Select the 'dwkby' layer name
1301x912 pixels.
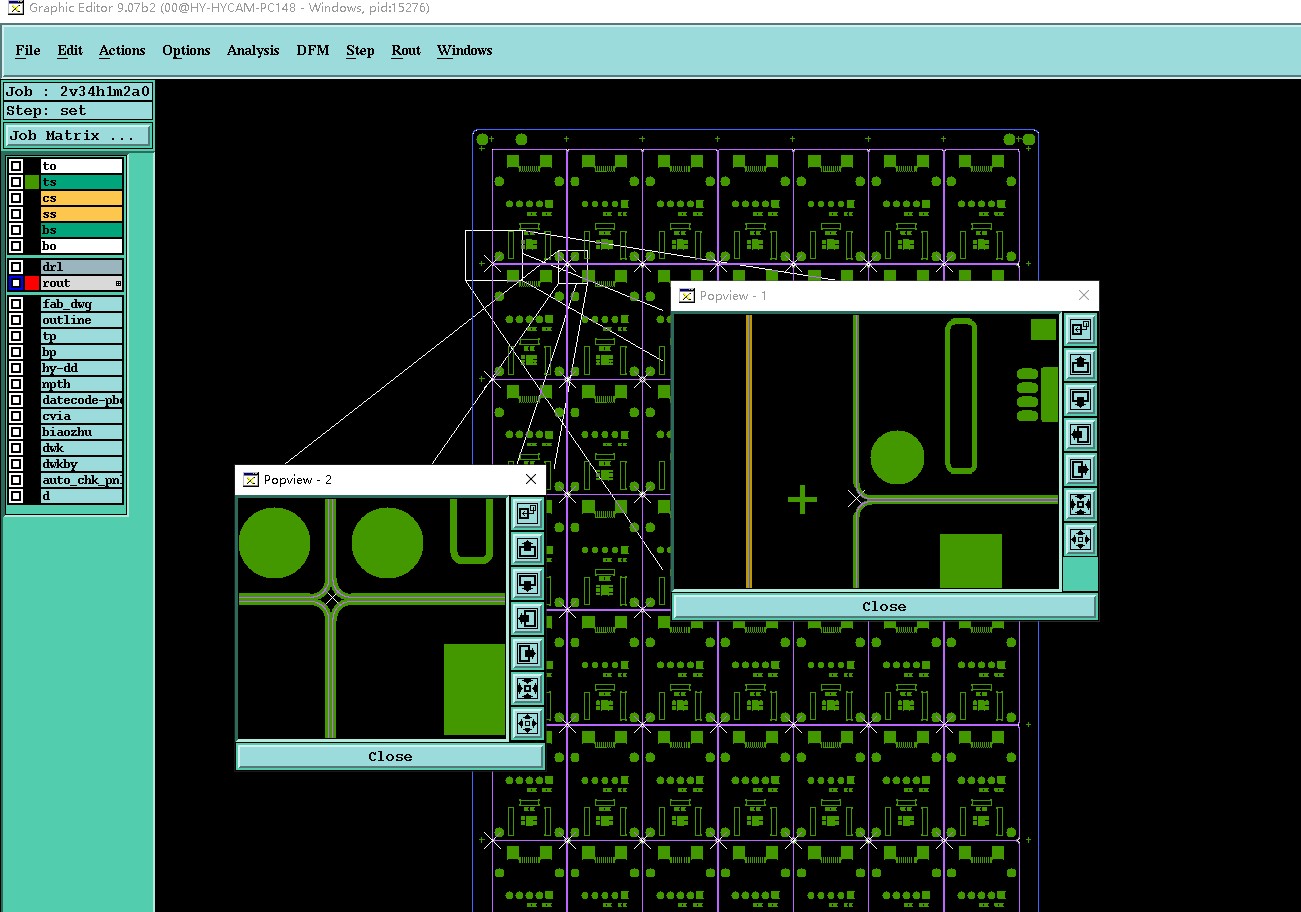[82, 464]
